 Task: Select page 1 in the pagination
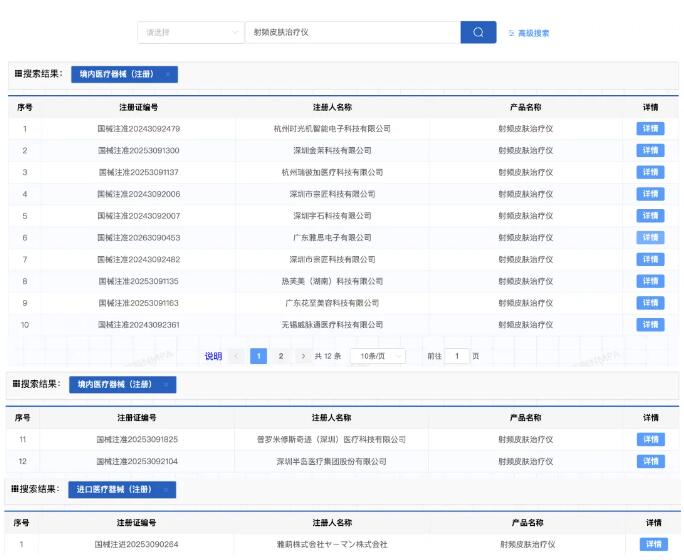coord(258,356)
